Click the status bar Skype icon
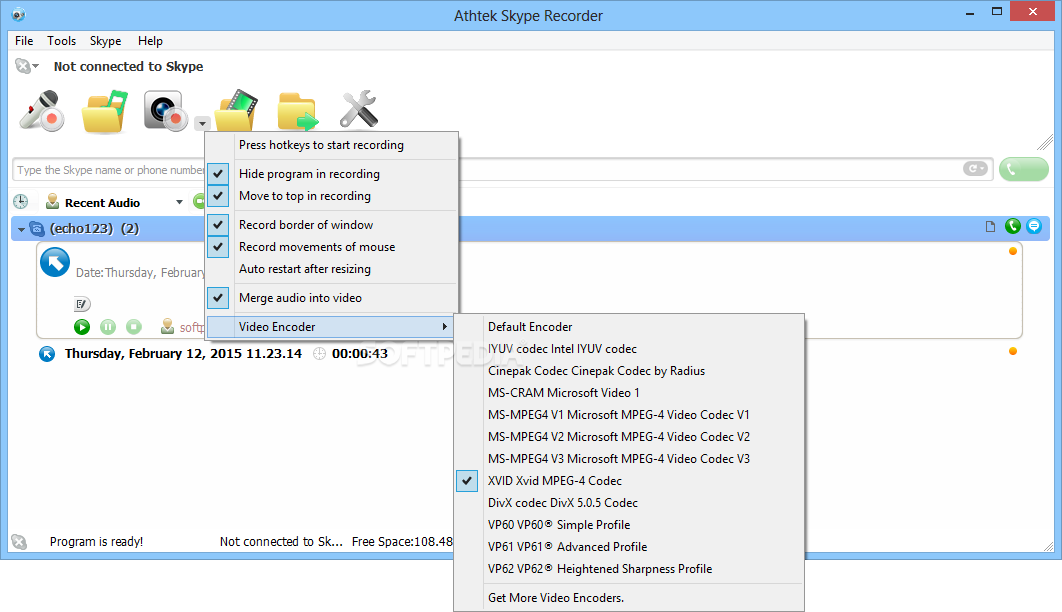The height and width of the screenshot is (612, 1062). tap(19, 542)
